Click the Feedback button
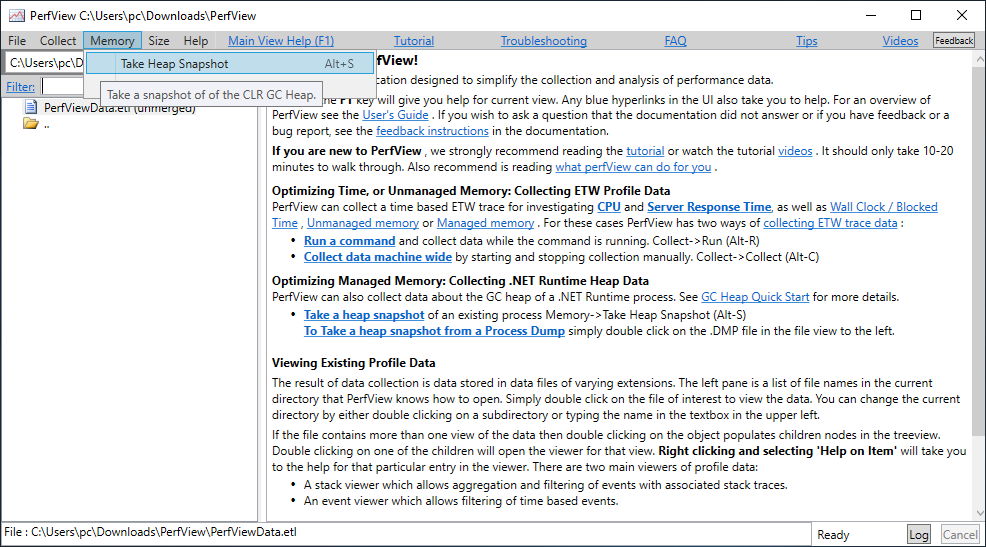The width and height of the screenshot is (986, 547). coord(954,41)
